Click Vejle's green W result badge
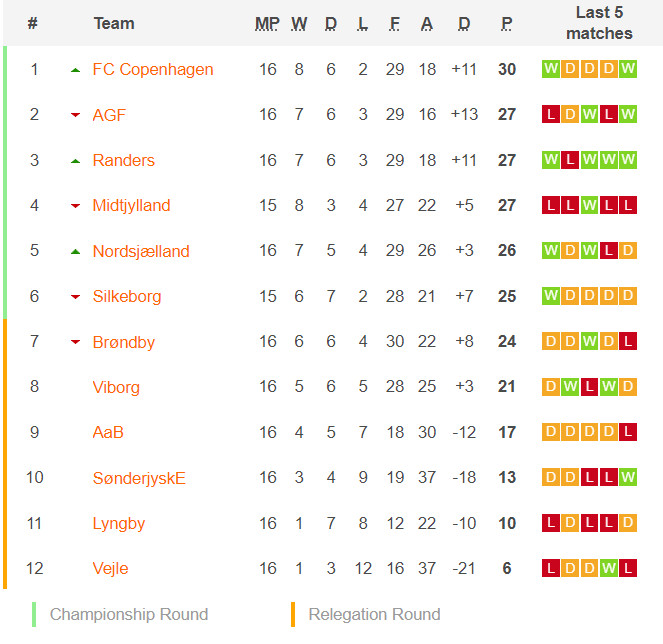Viewport: 663px width, 644px height. (609, 568)
